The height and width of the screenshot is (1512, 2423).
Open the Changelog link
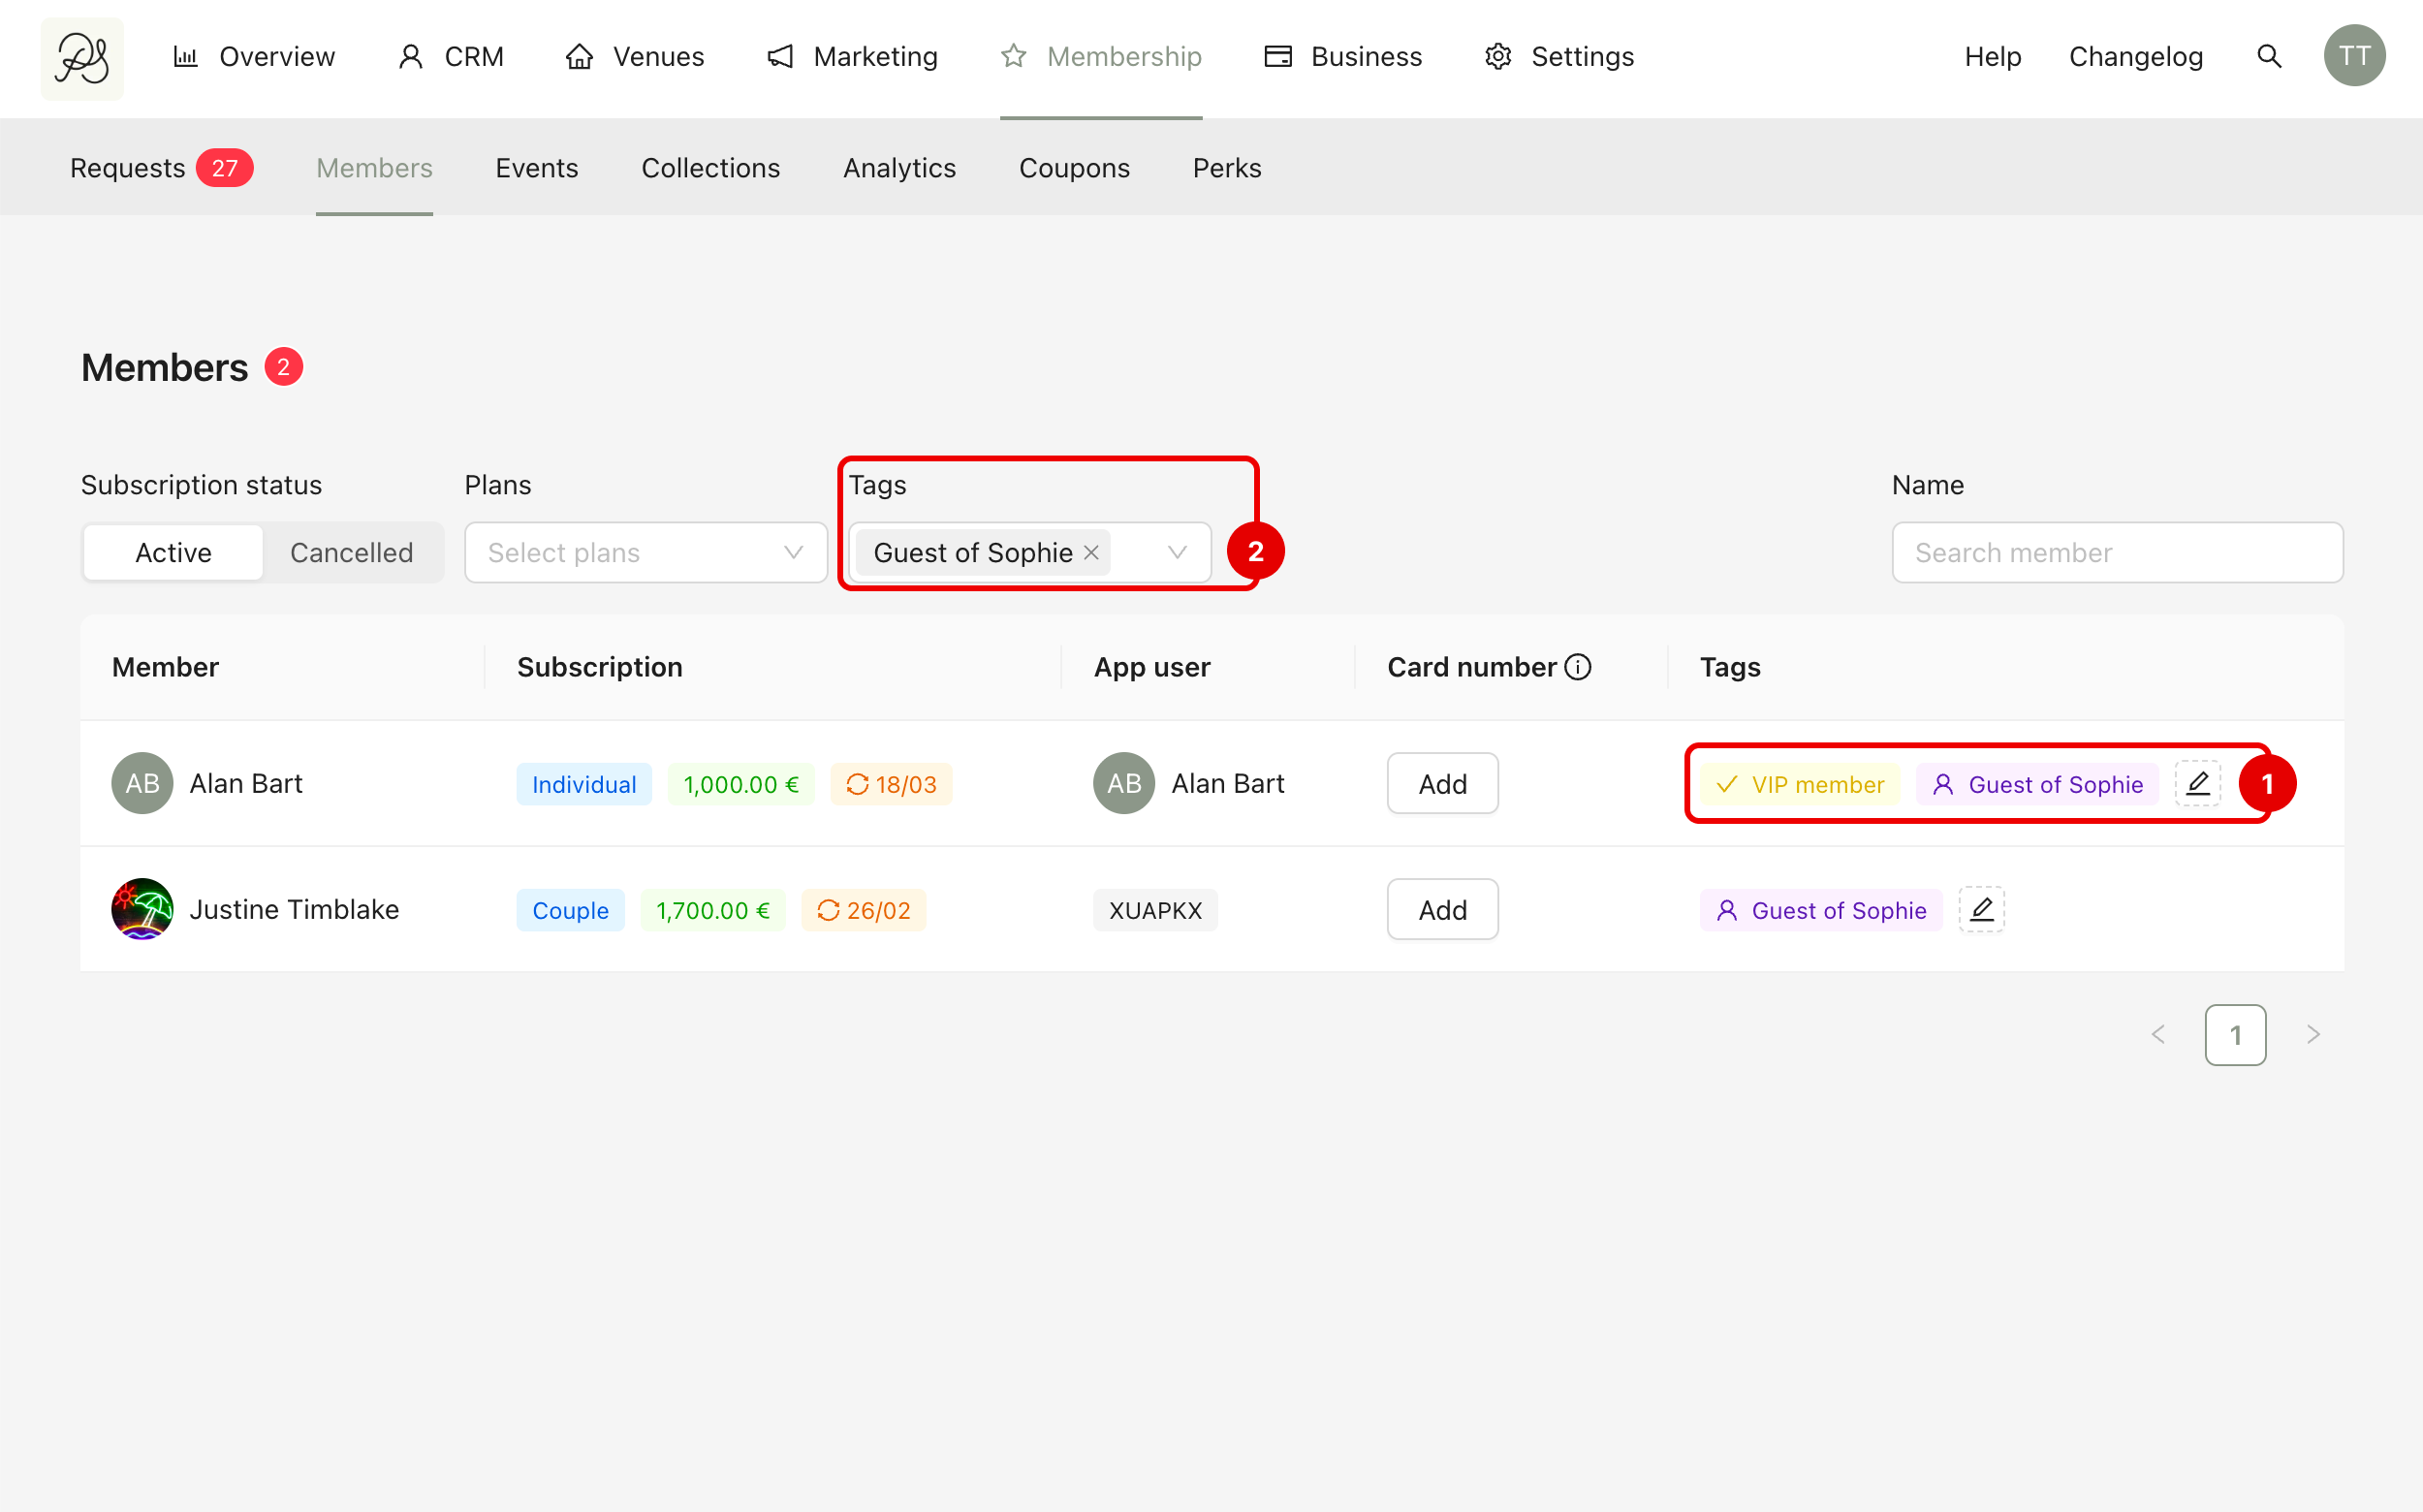tap(2135, 57)
